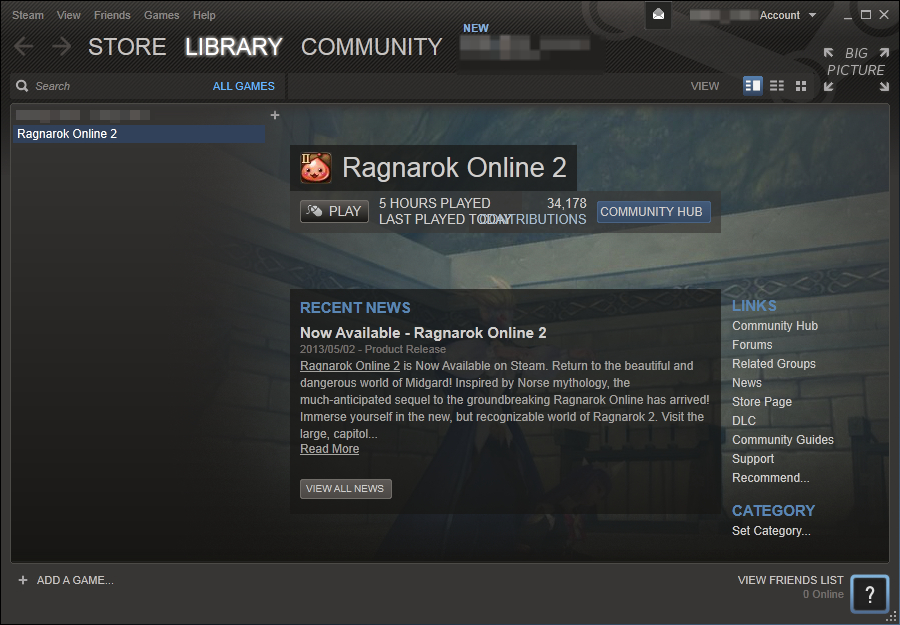Play Ragnarok Online 2
Screen dimensions: 900x625
click(334, 211)
